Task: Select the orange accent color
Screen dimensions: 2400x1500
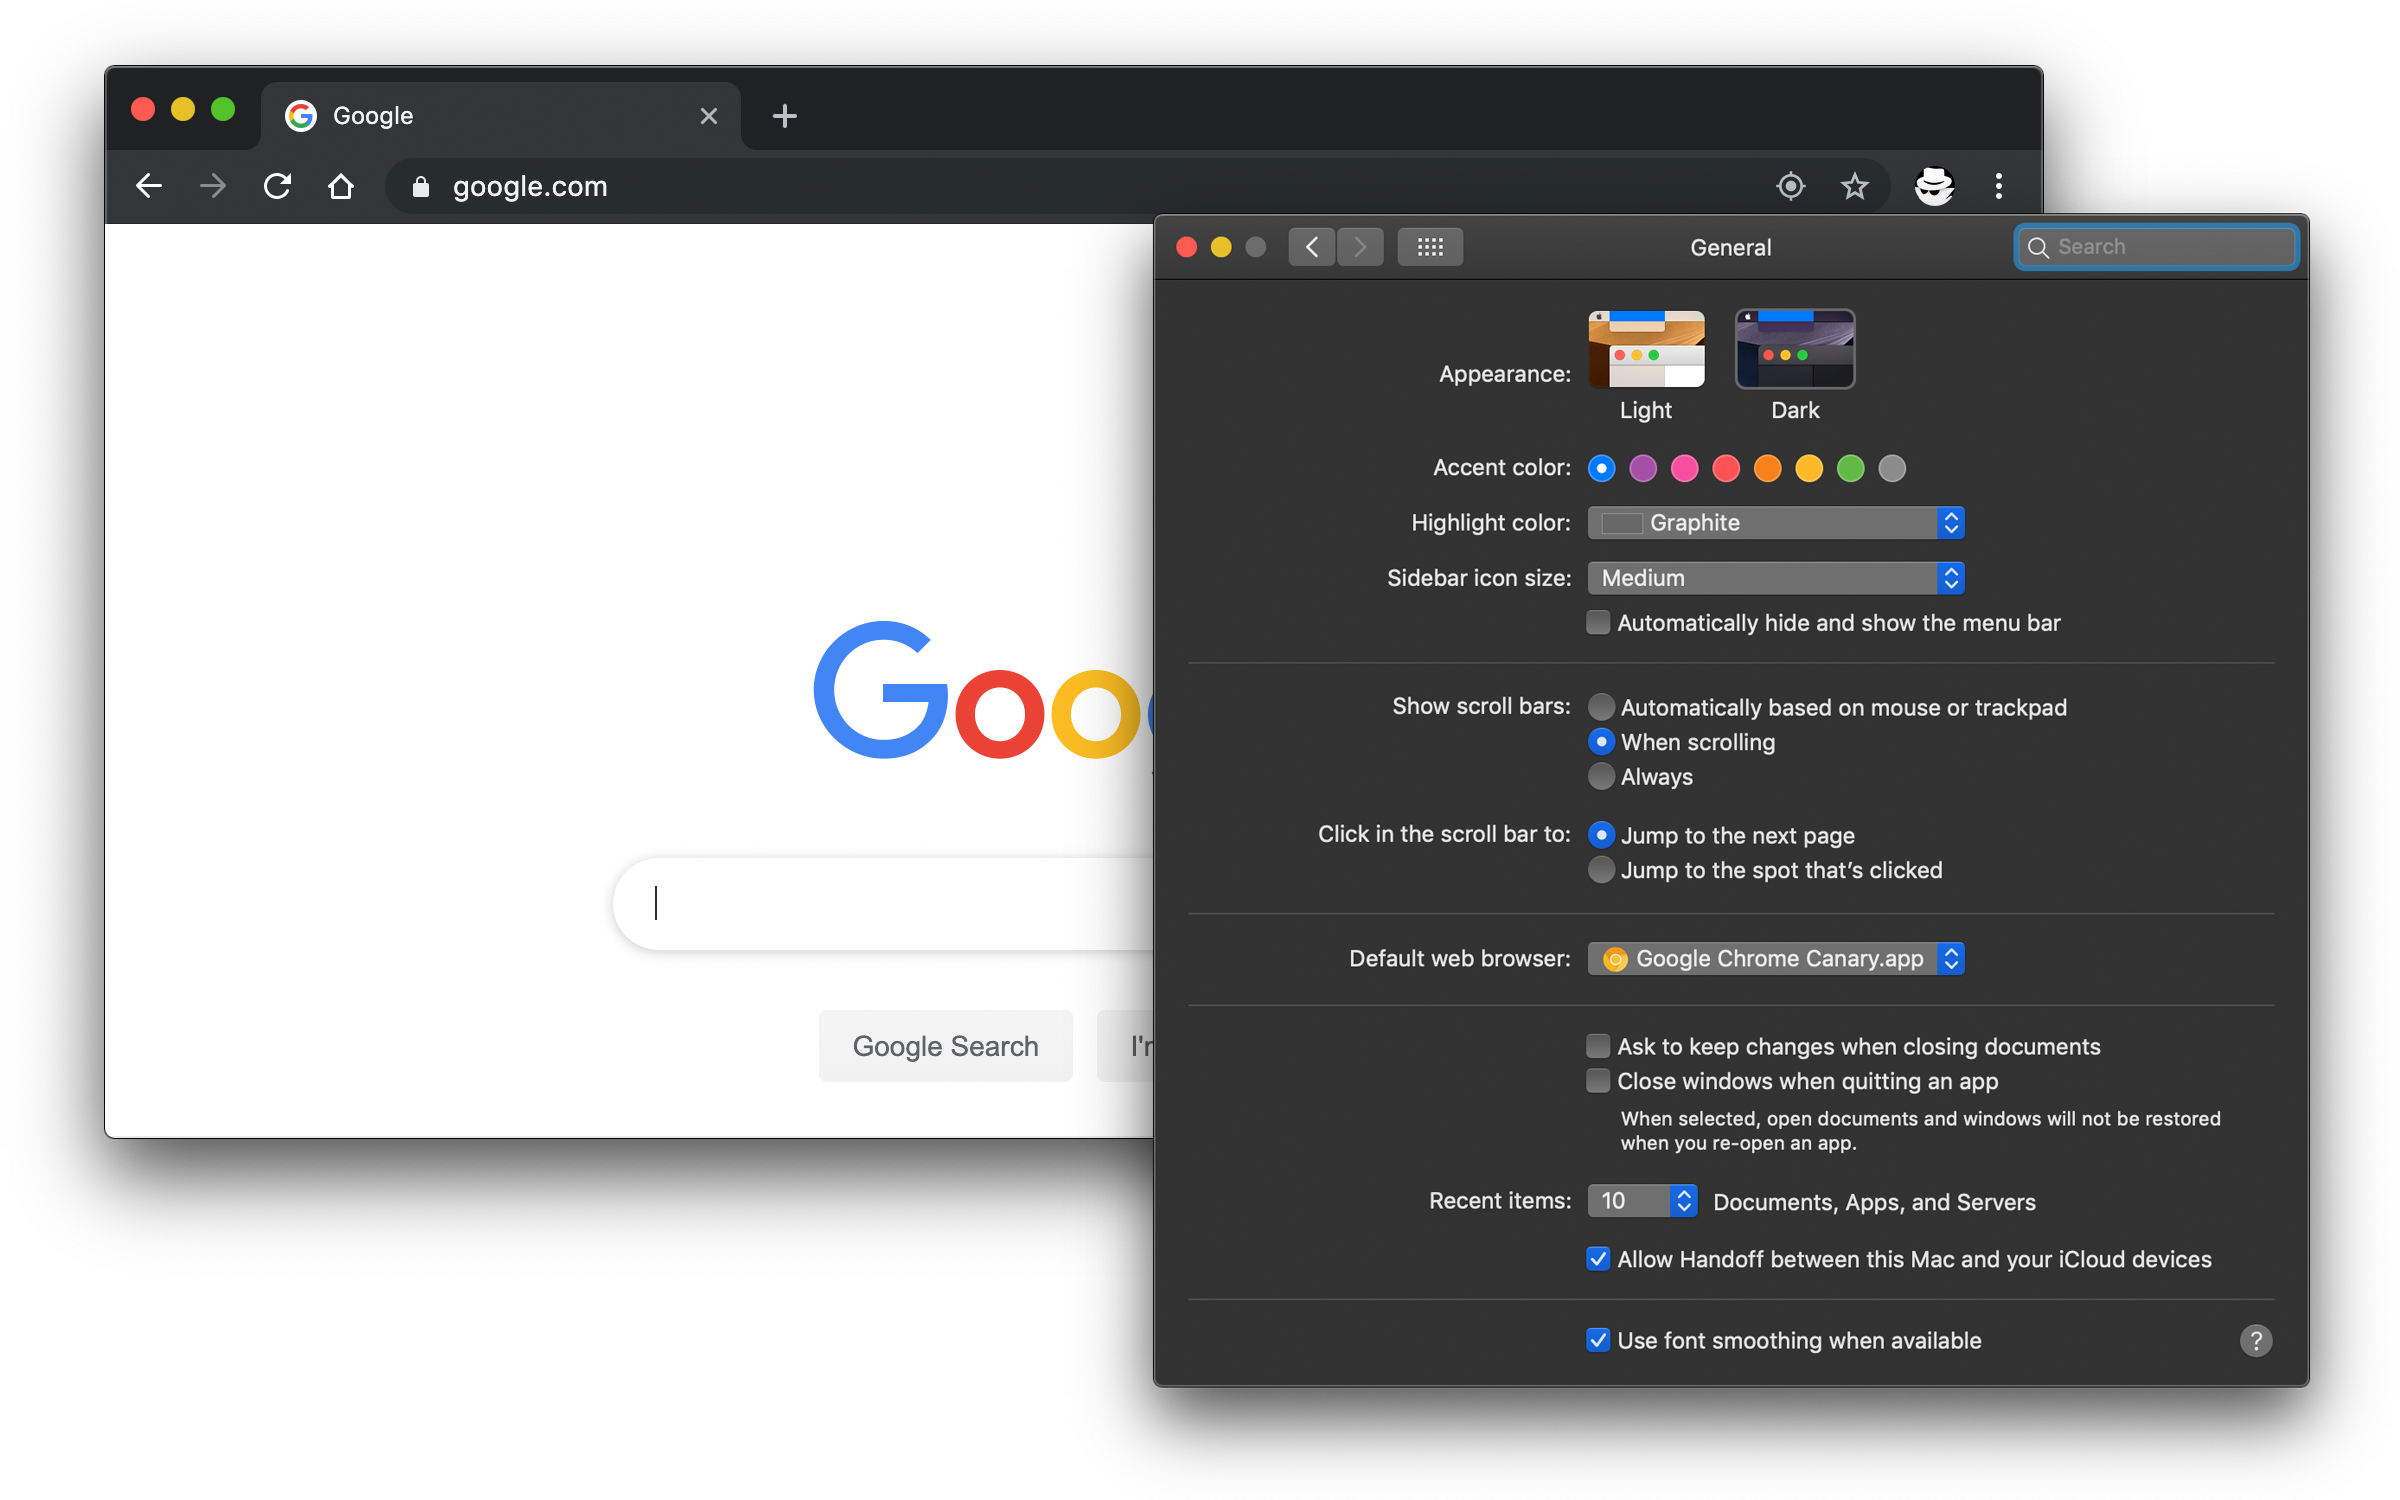Action: pos(1768,468)
